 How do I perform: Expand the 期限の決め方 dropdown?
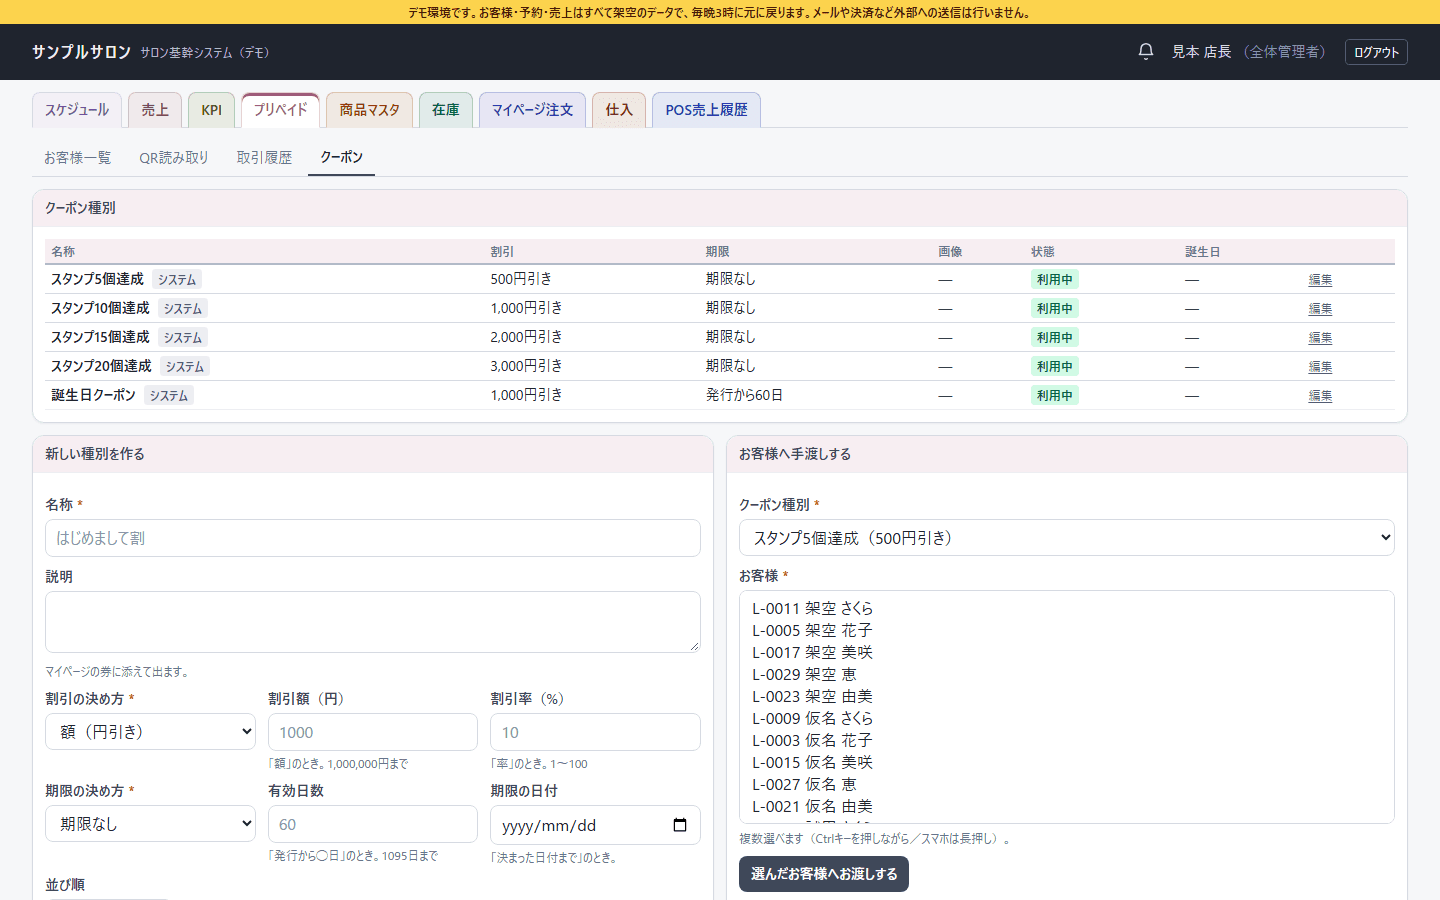(150, 824)
